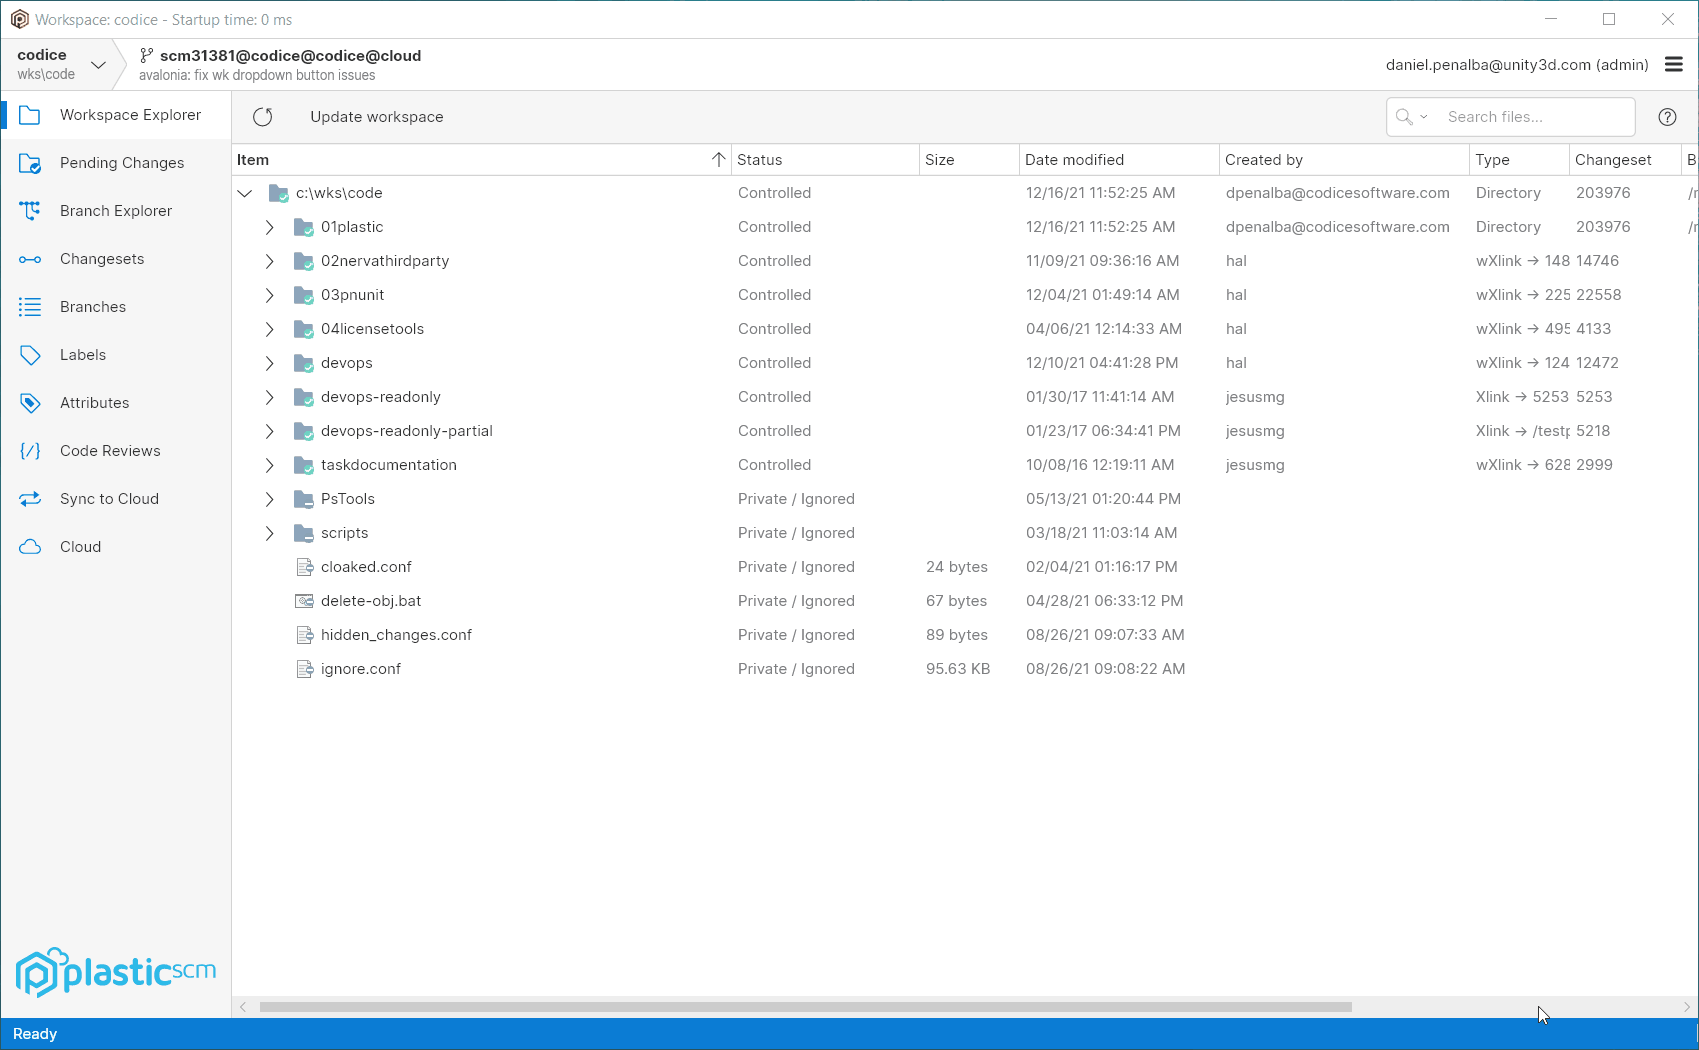Click the Update workspace button

point(377,116)
